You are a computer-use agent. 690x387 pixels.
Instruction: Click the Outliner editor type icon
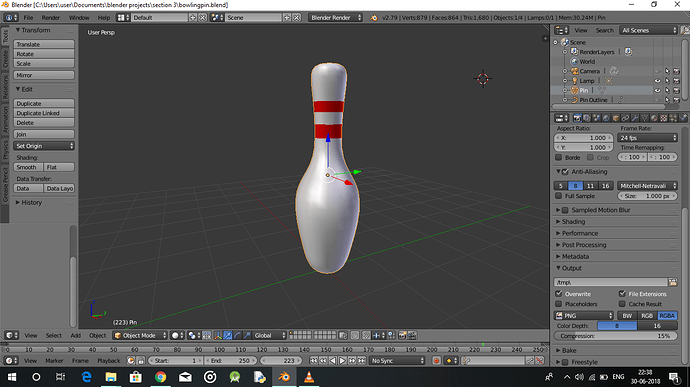click(561, 30)
